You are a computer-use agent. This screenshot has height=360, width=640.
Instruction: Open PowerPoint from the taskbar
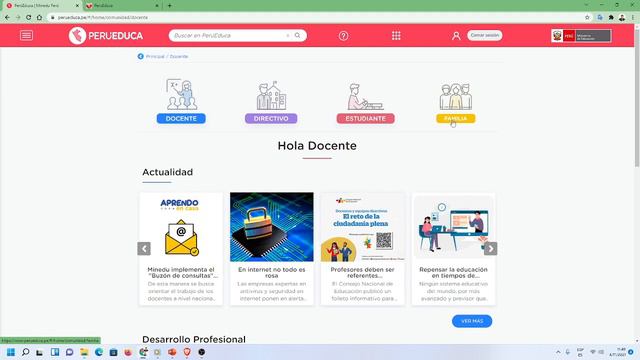tap(172, 352)
